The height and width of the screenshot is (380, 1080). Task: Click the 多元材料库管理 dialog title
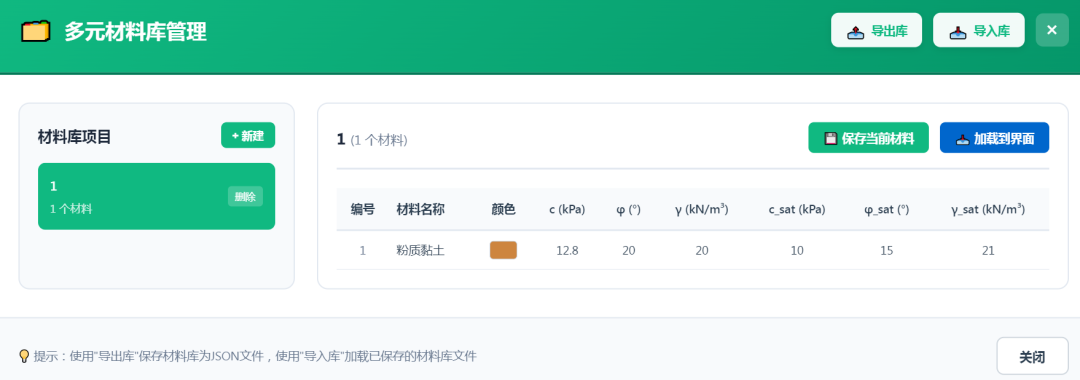135,32
